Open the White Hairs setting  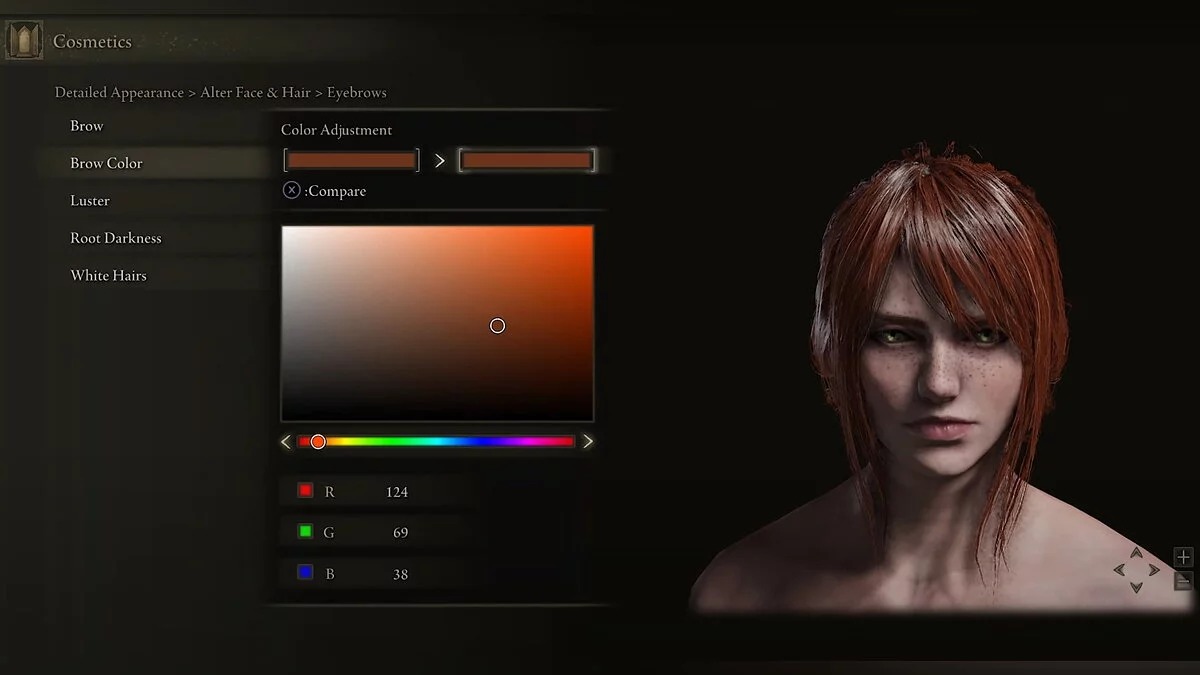(x=108, y=276)
